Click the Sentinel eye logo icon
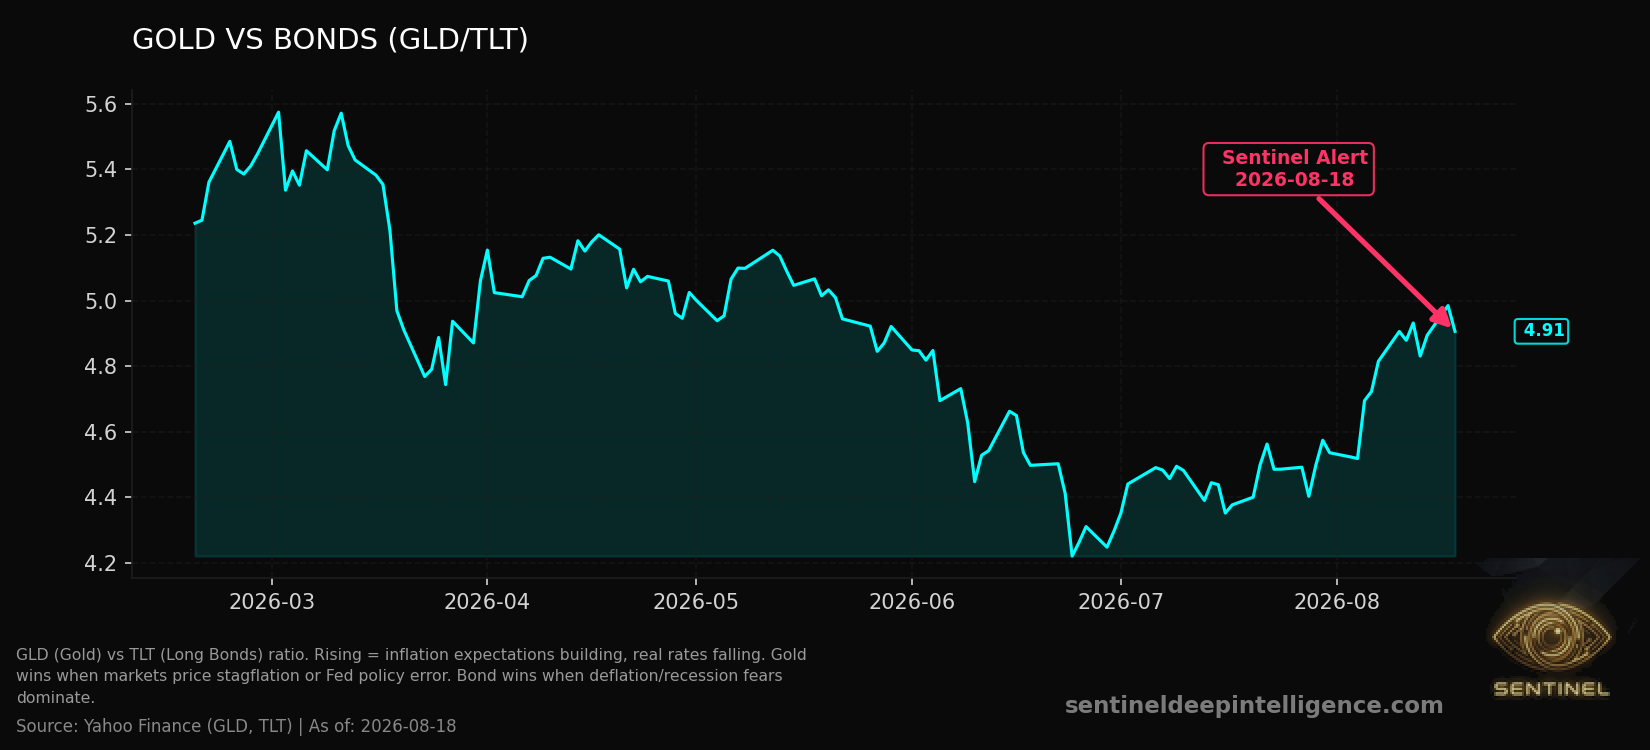 tap(1551, 636)
